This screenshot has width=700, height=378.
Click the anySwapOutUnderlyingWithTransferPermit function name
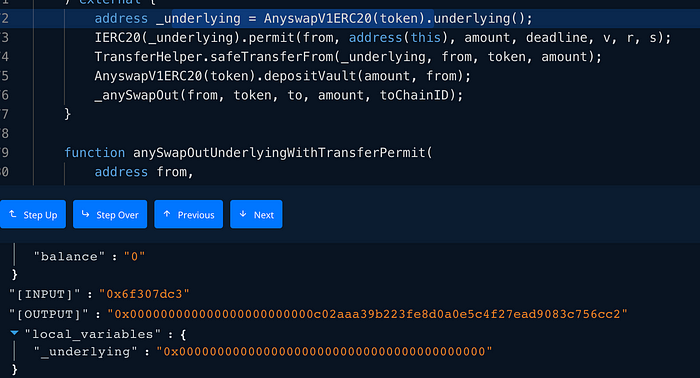[x=279, y=153]
